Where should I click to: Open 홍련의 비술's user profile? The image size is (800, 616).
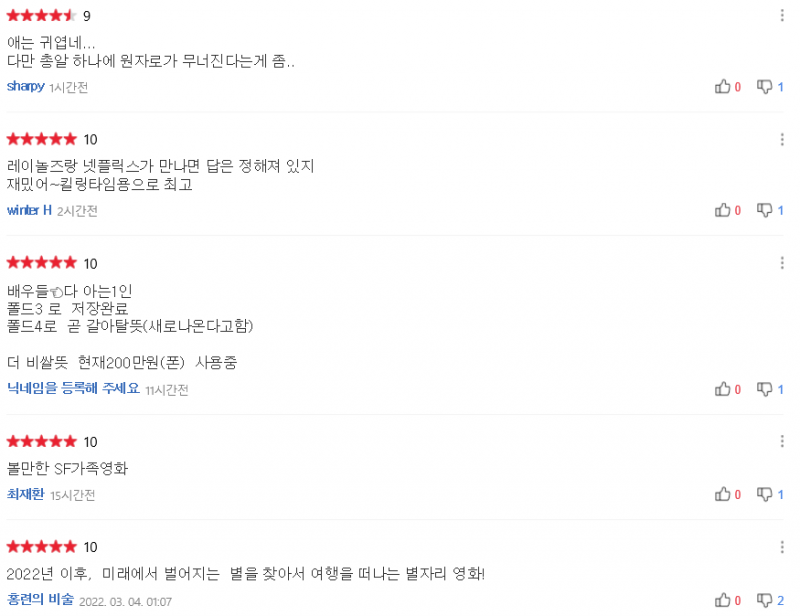click(x=40, y=599)
